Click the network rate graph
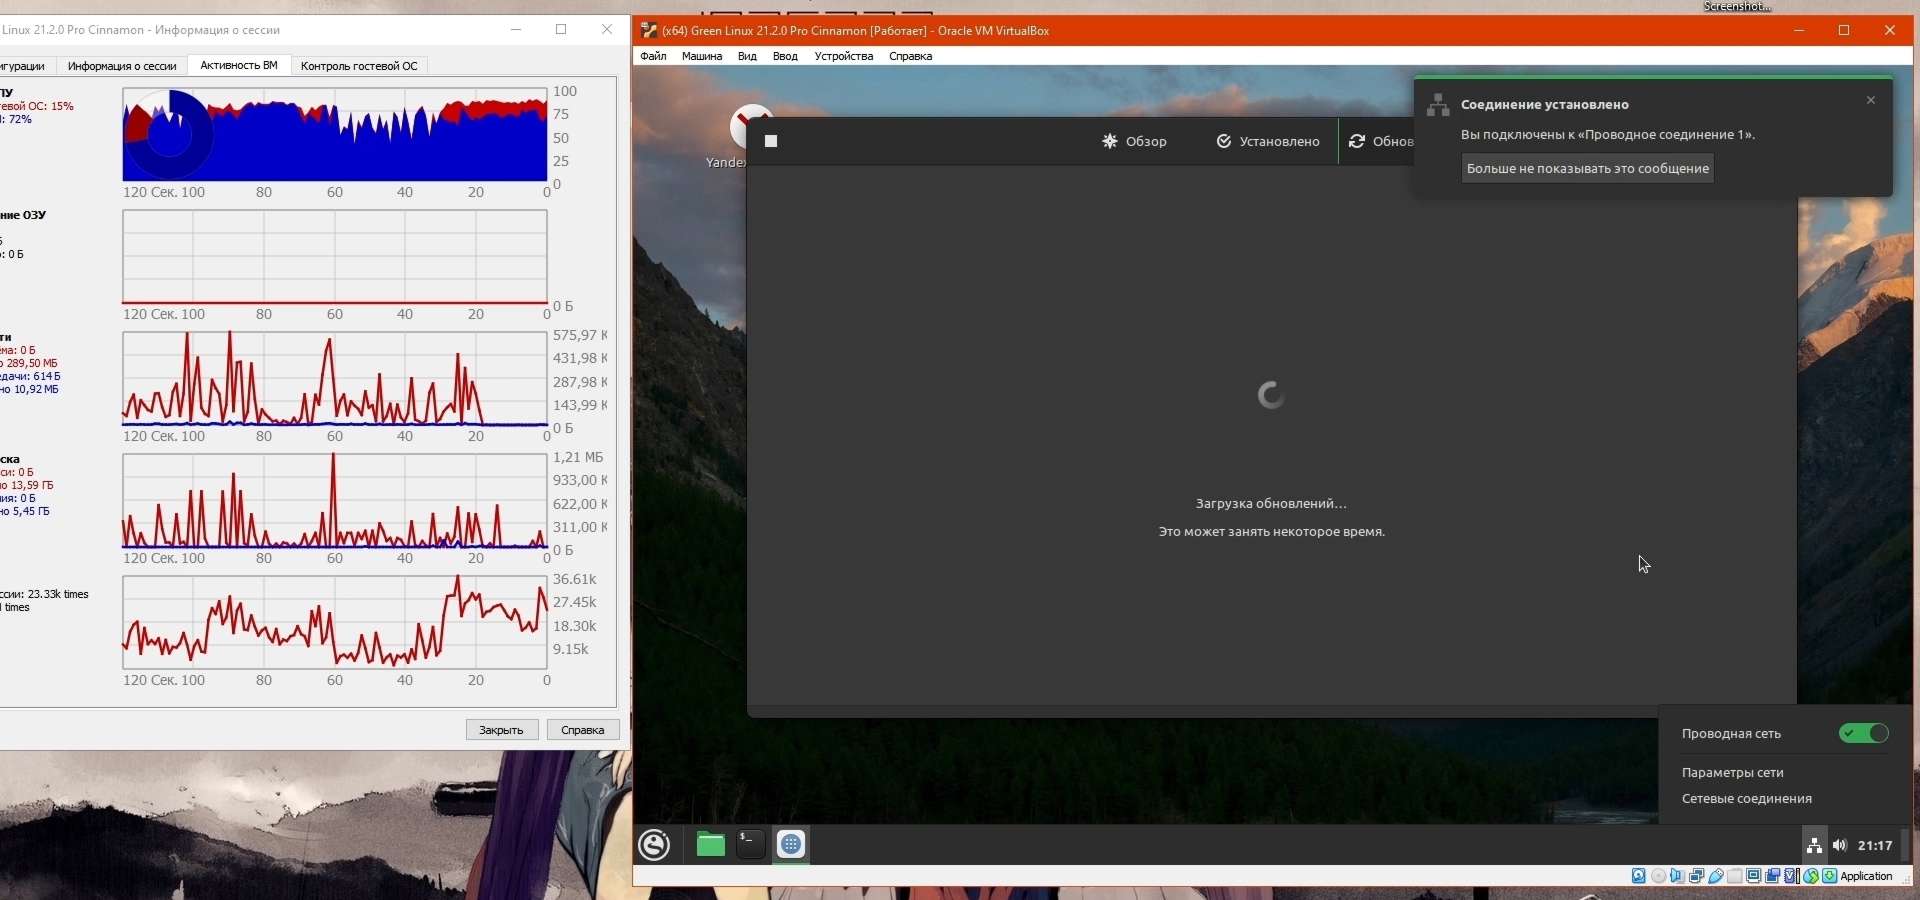1920x900 pixels. pos(335,379)
